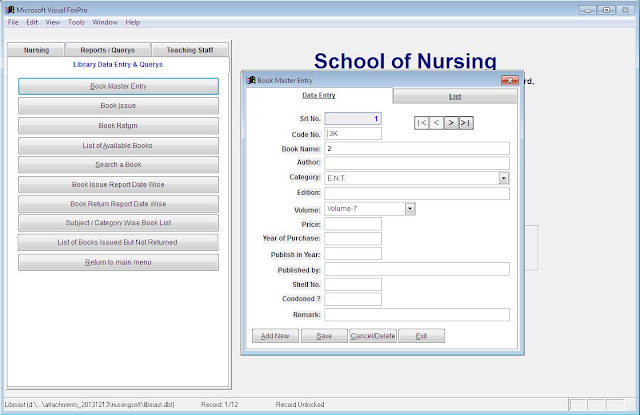
Task: Click the Condoned ? input field
Action: coord(353,299)
